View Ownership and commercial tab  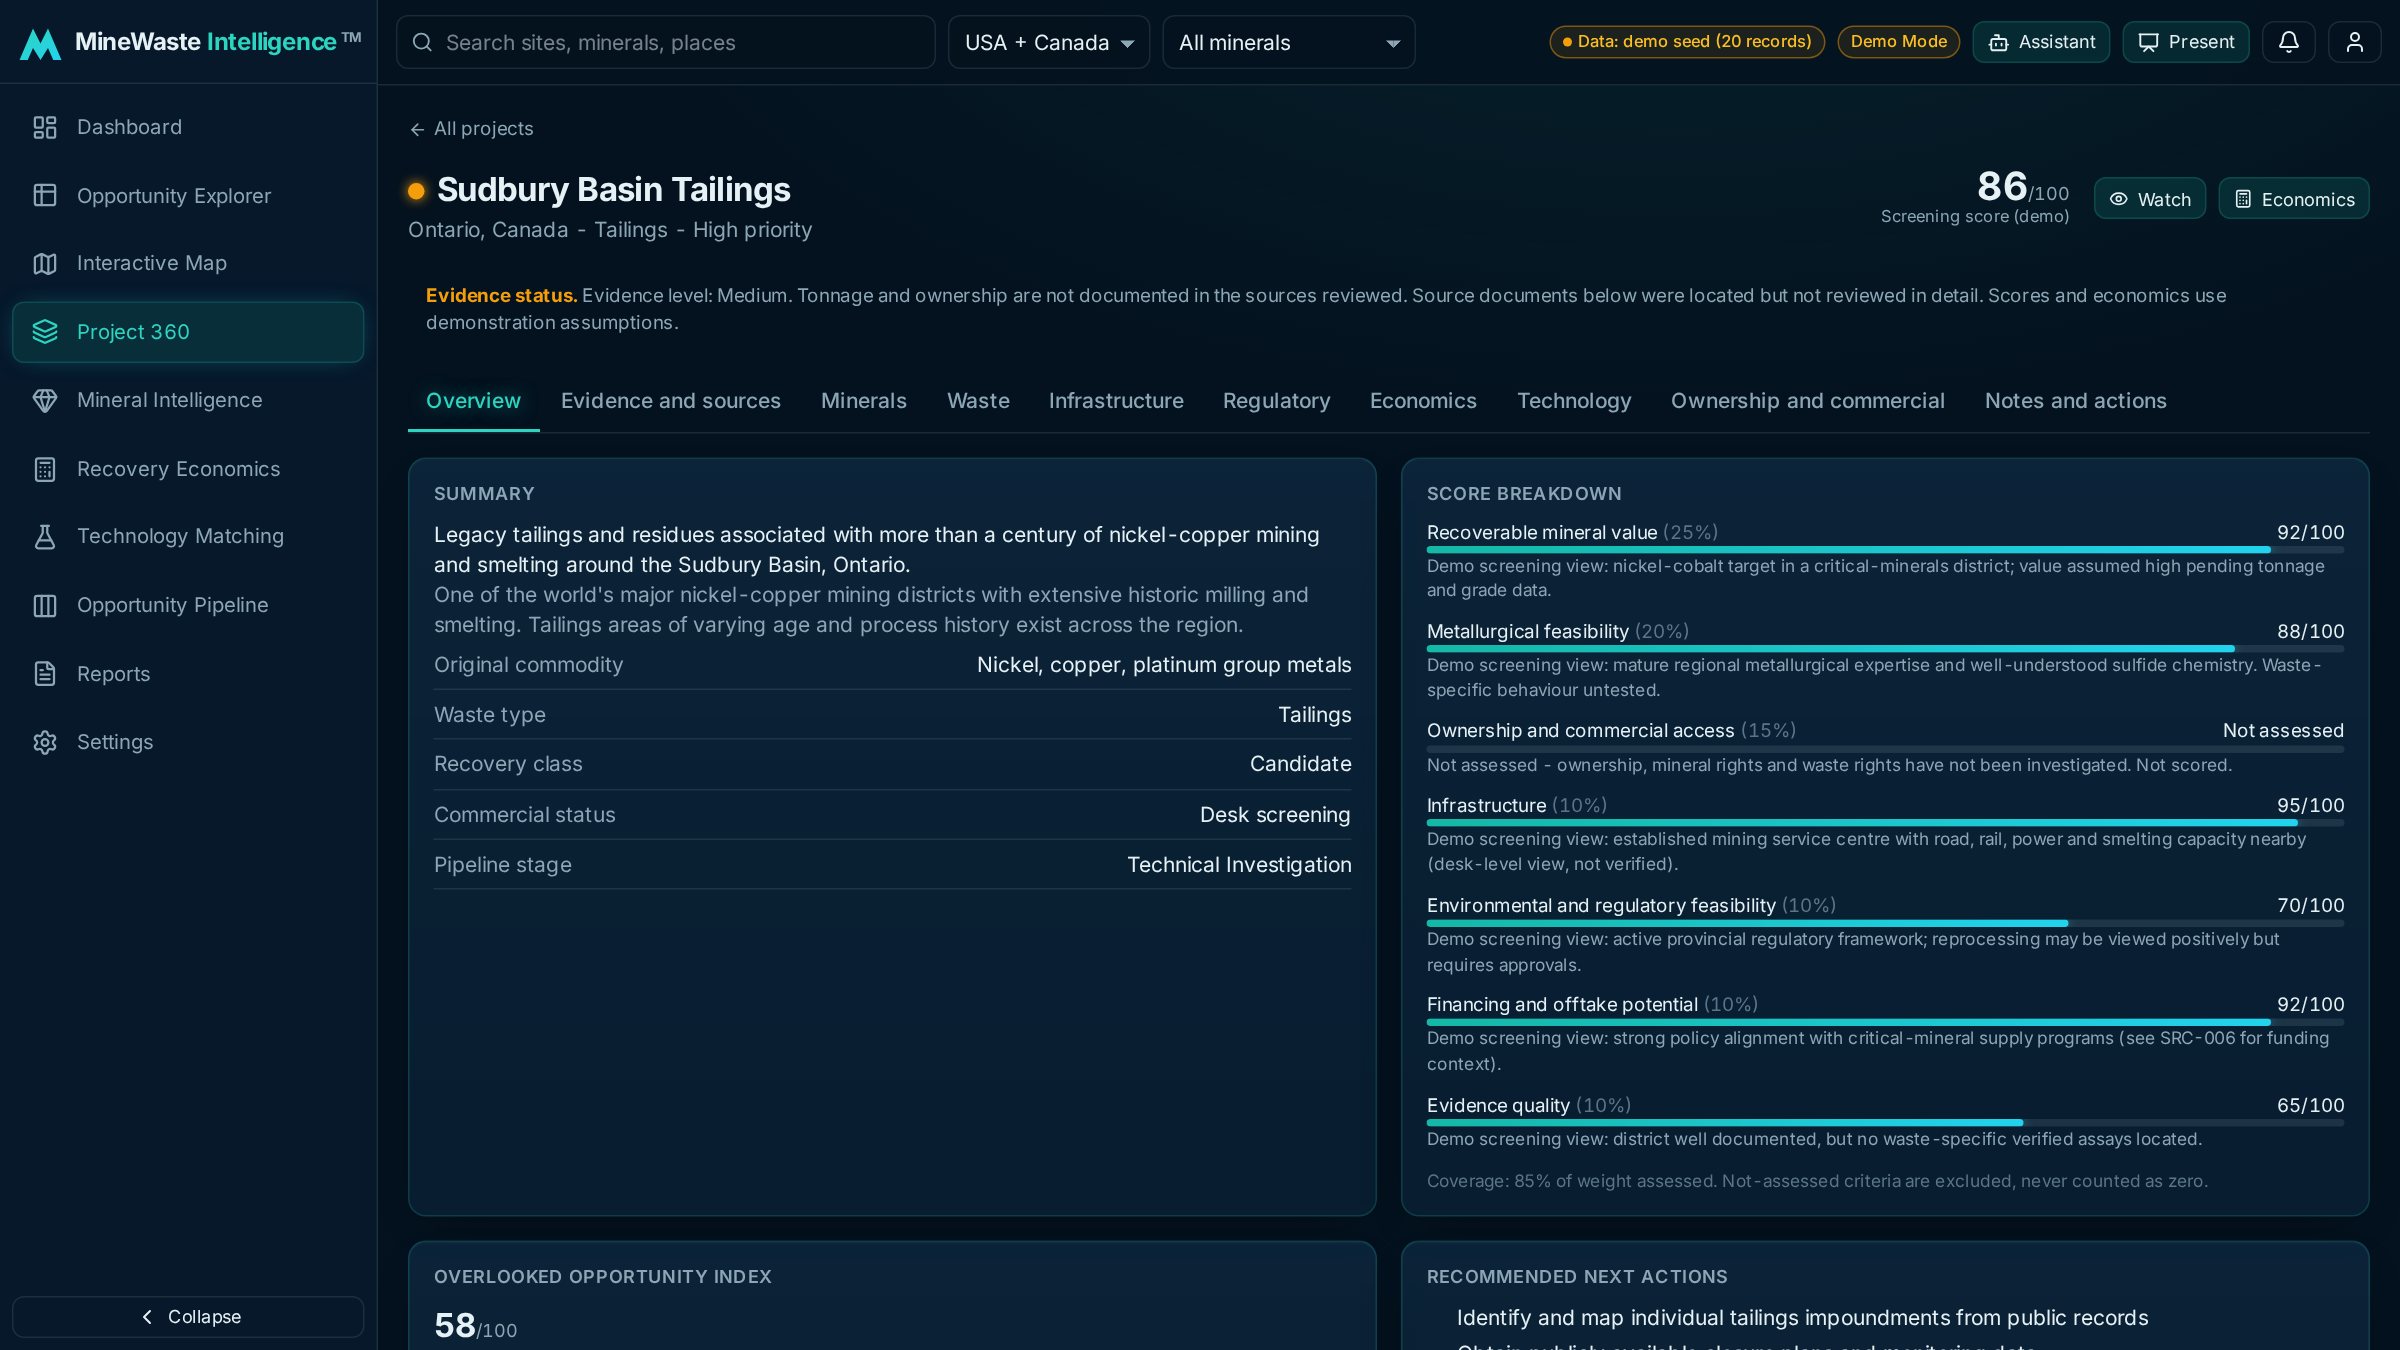(1807, 400)
